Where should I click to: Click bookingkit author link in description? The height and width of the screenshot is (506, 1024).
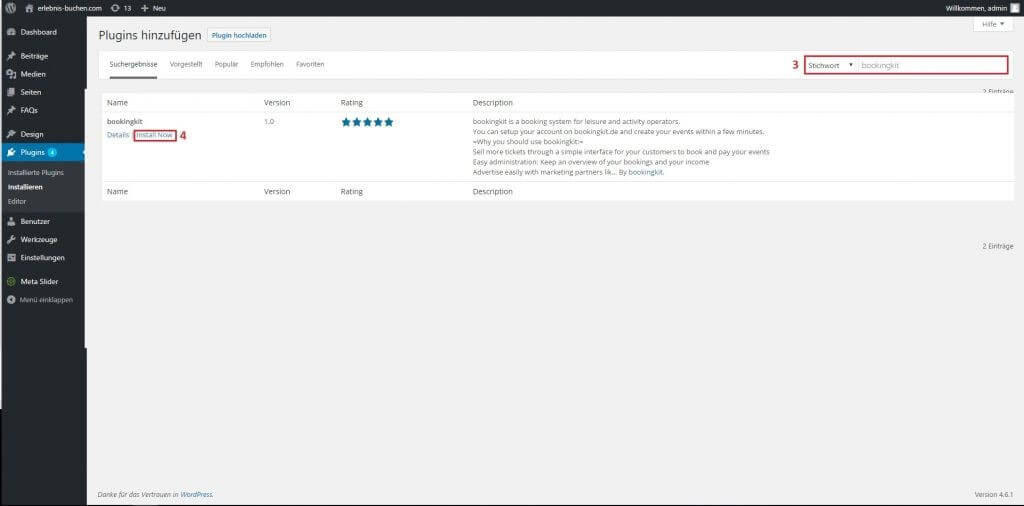pos(645,172)
